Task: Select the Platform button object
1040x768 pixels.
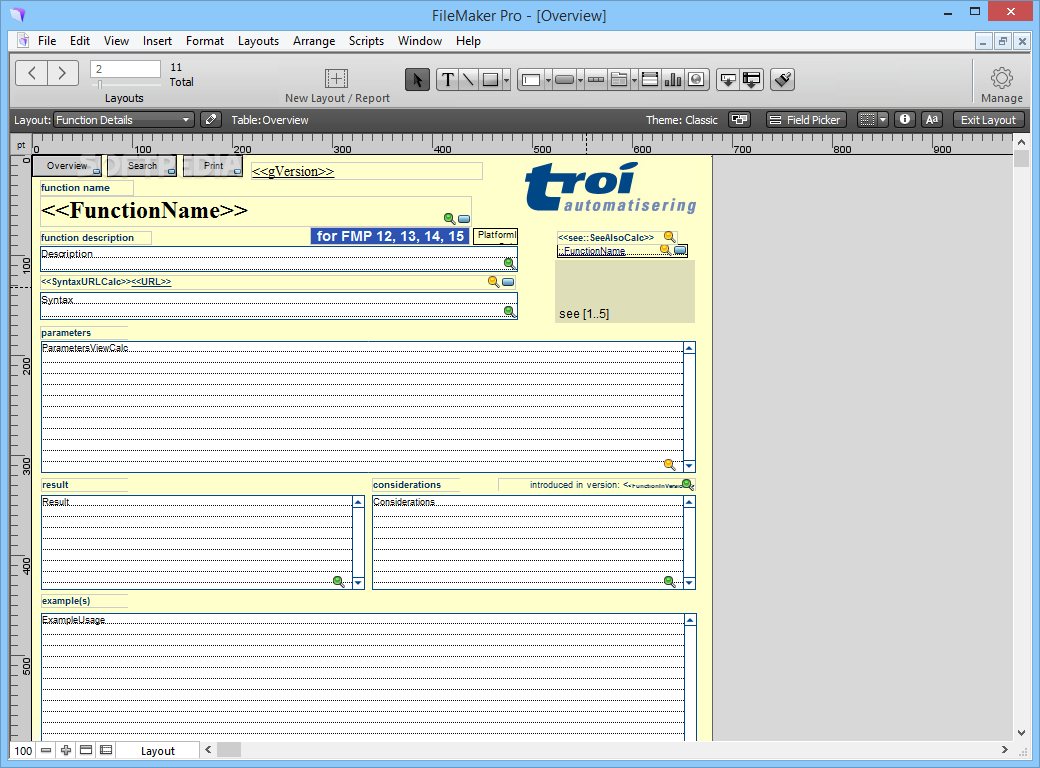Action: (x=495, y=235)
